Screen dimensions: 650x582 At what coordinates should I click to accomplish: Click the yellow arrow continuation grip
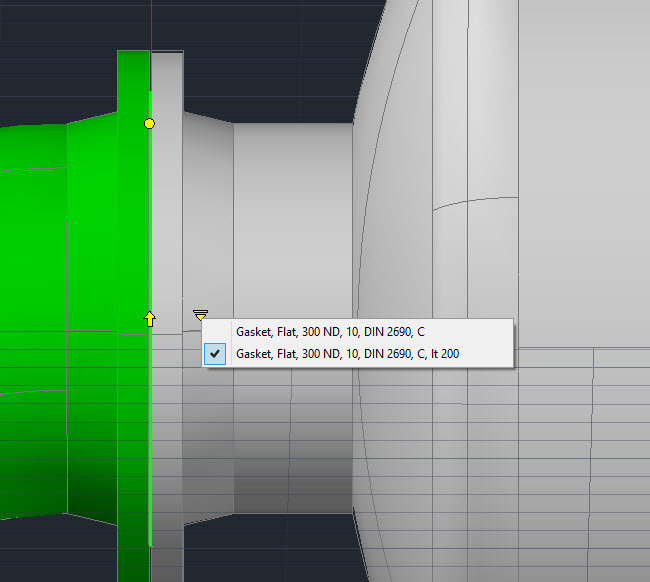150,319
